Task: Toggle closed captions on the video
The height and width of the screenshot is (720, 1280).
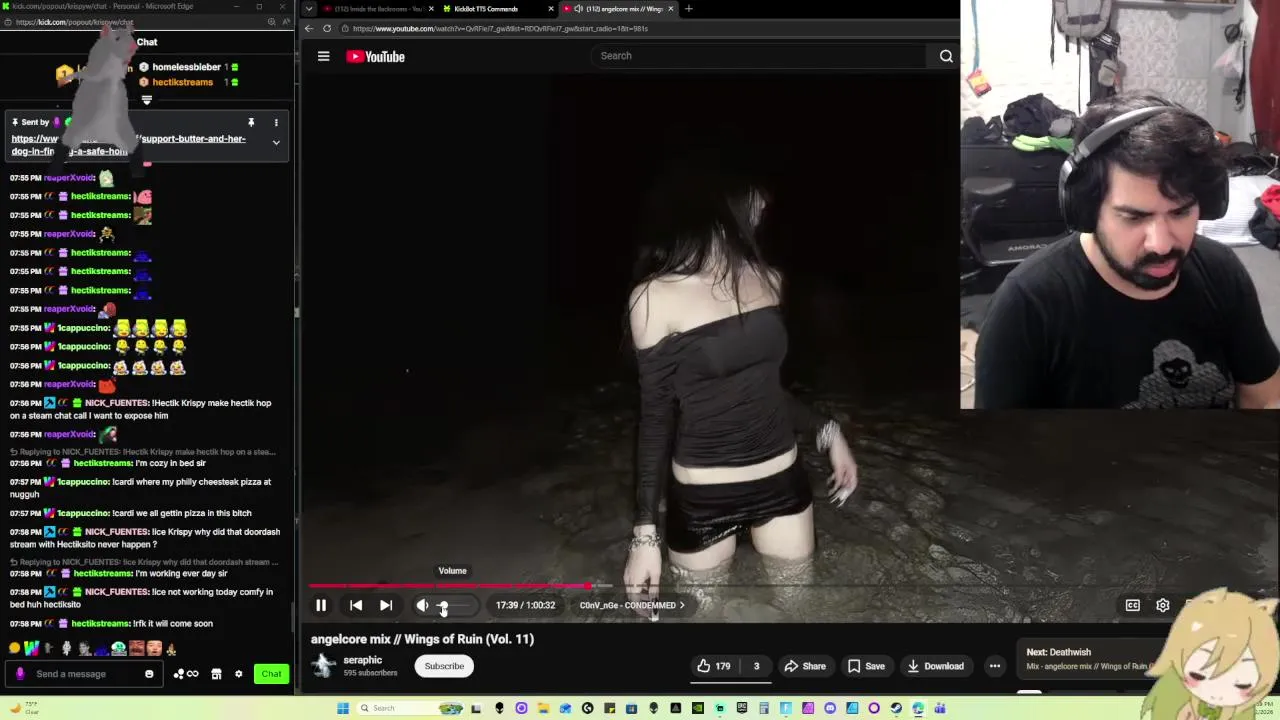Action: pos(1132,605)
